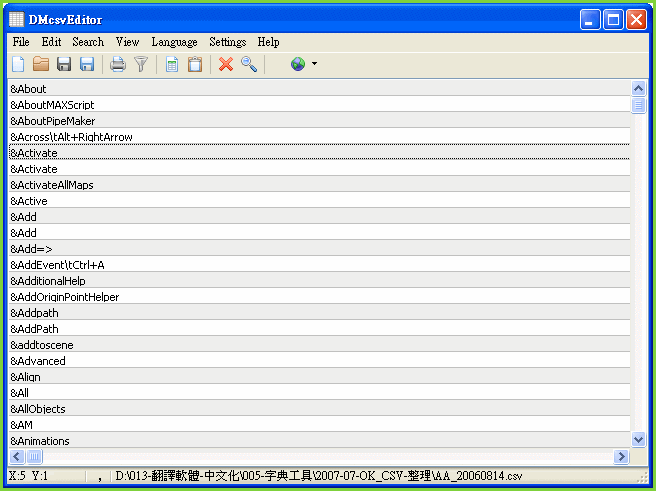Open the Settings menu
This screenshot has width=656, height=491.
click(x=227, y=42)
